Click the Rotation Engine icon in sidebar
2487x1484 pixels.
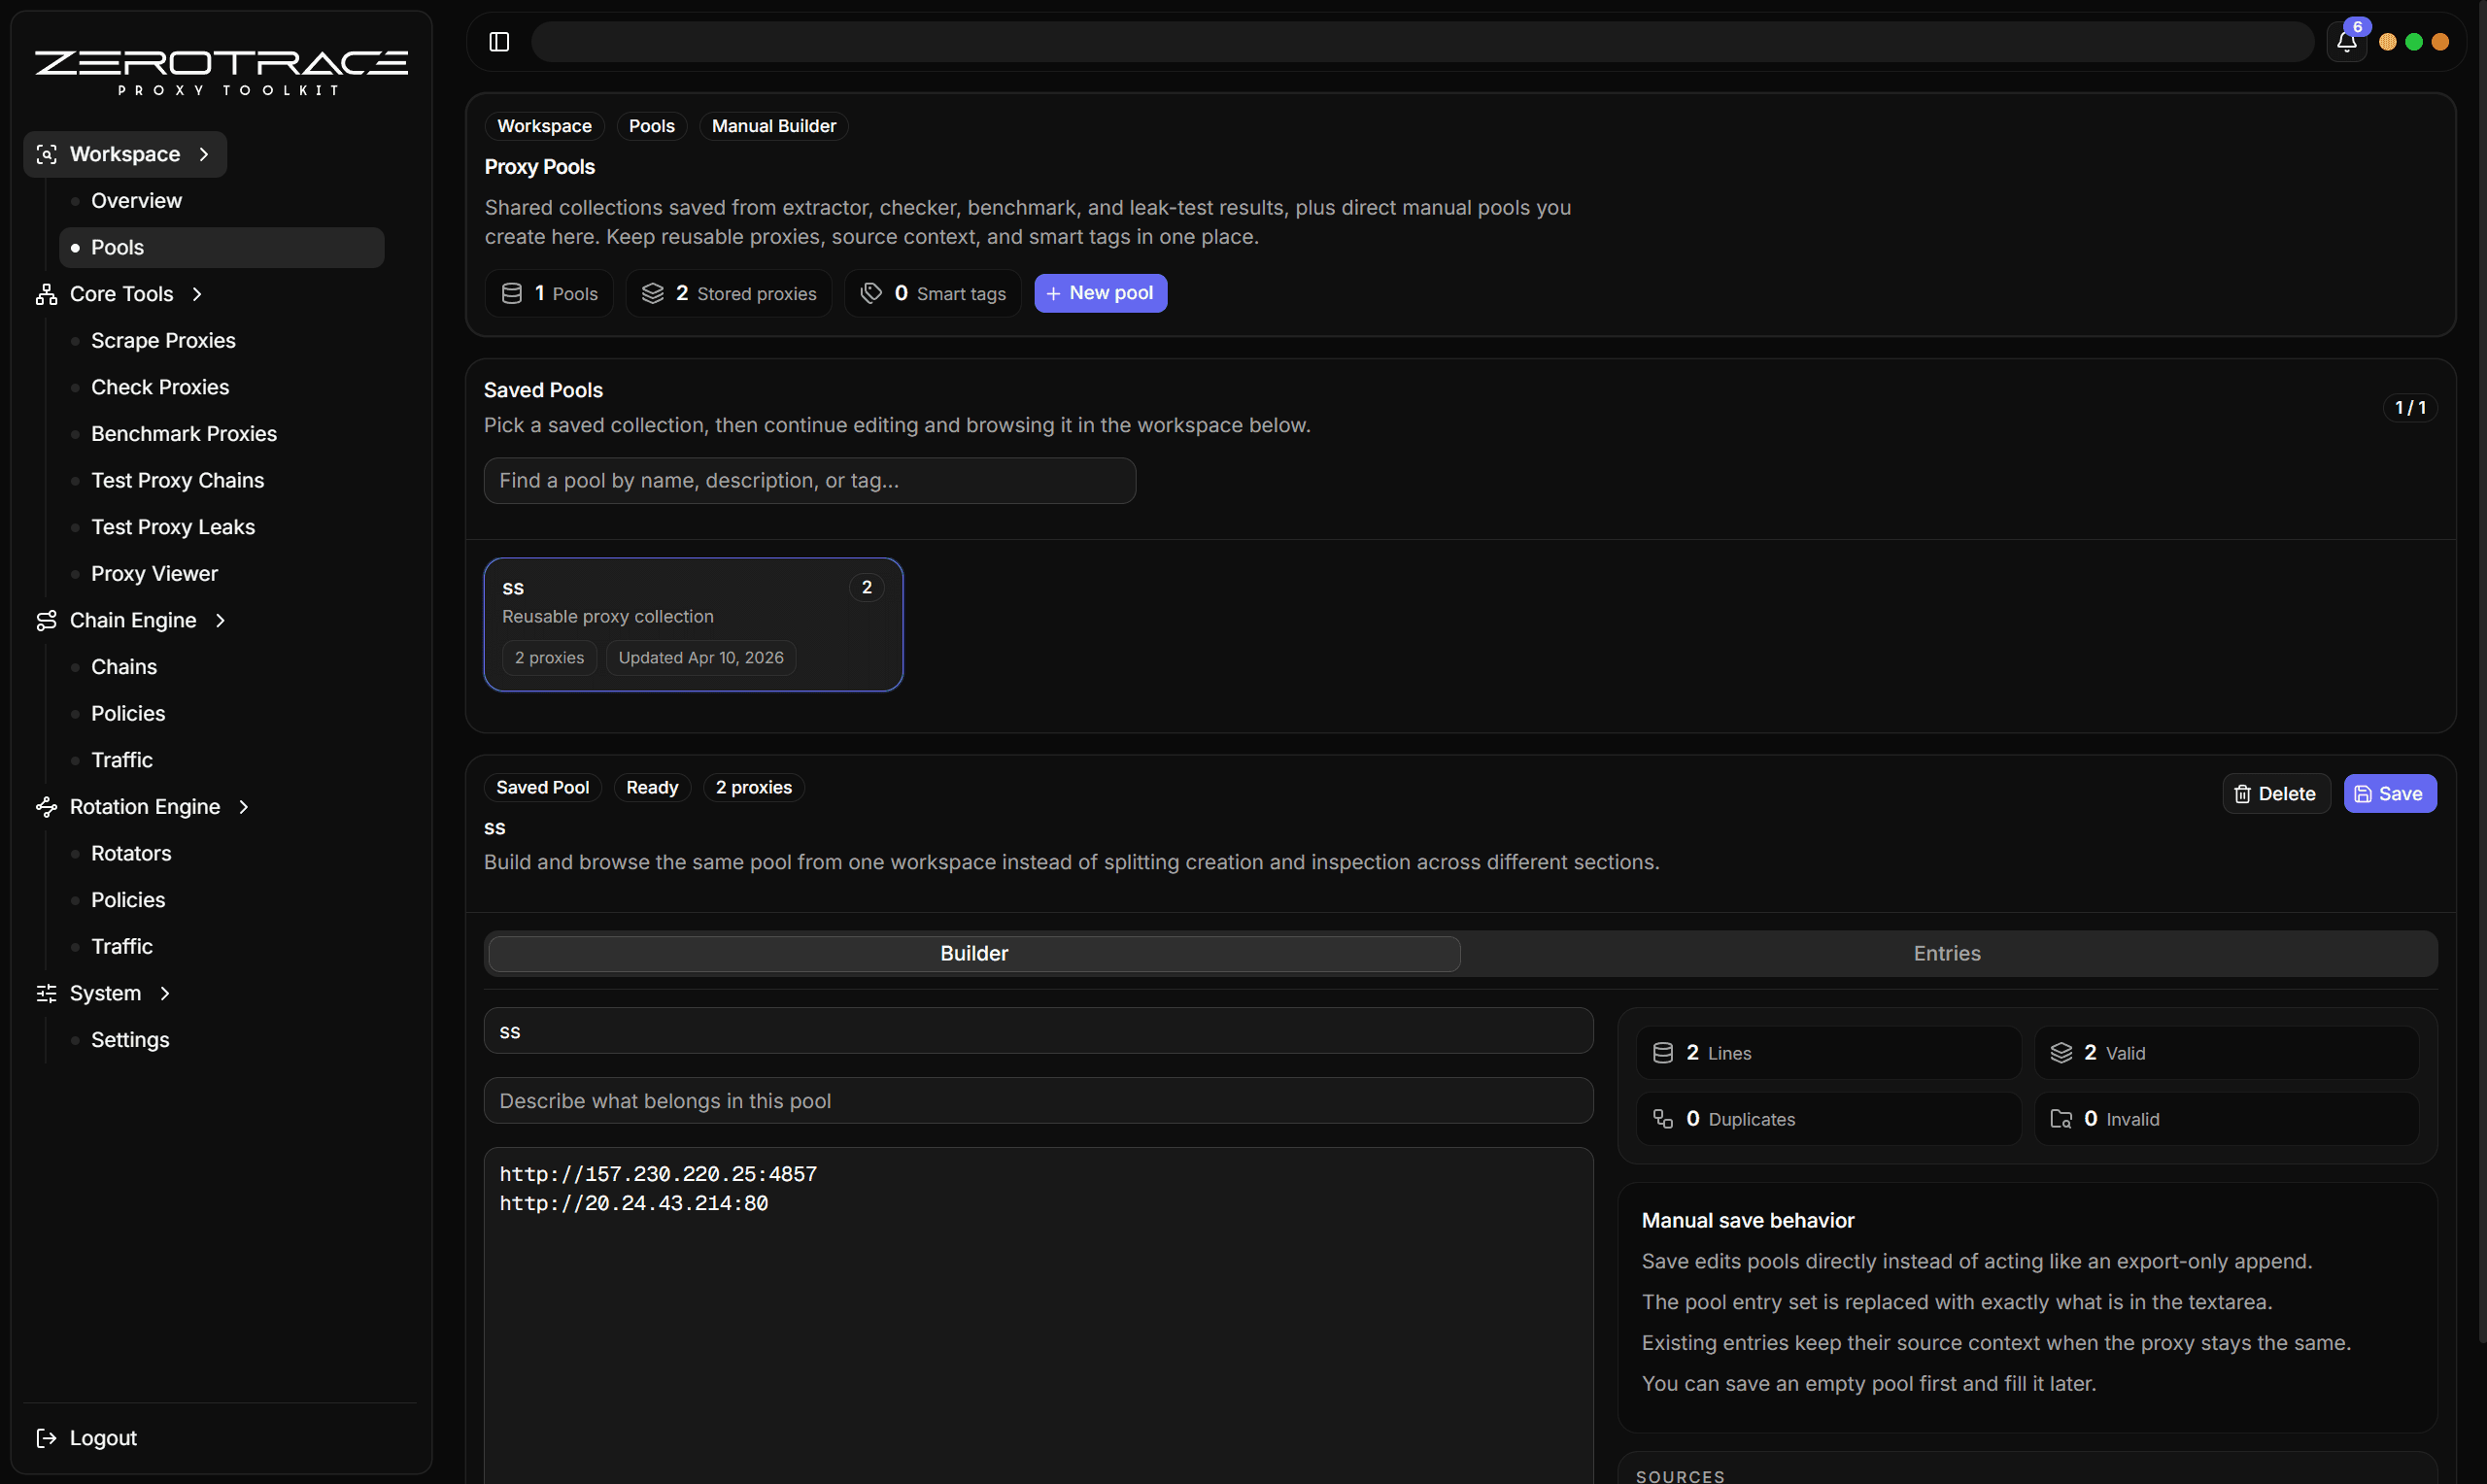click(46, 807)
